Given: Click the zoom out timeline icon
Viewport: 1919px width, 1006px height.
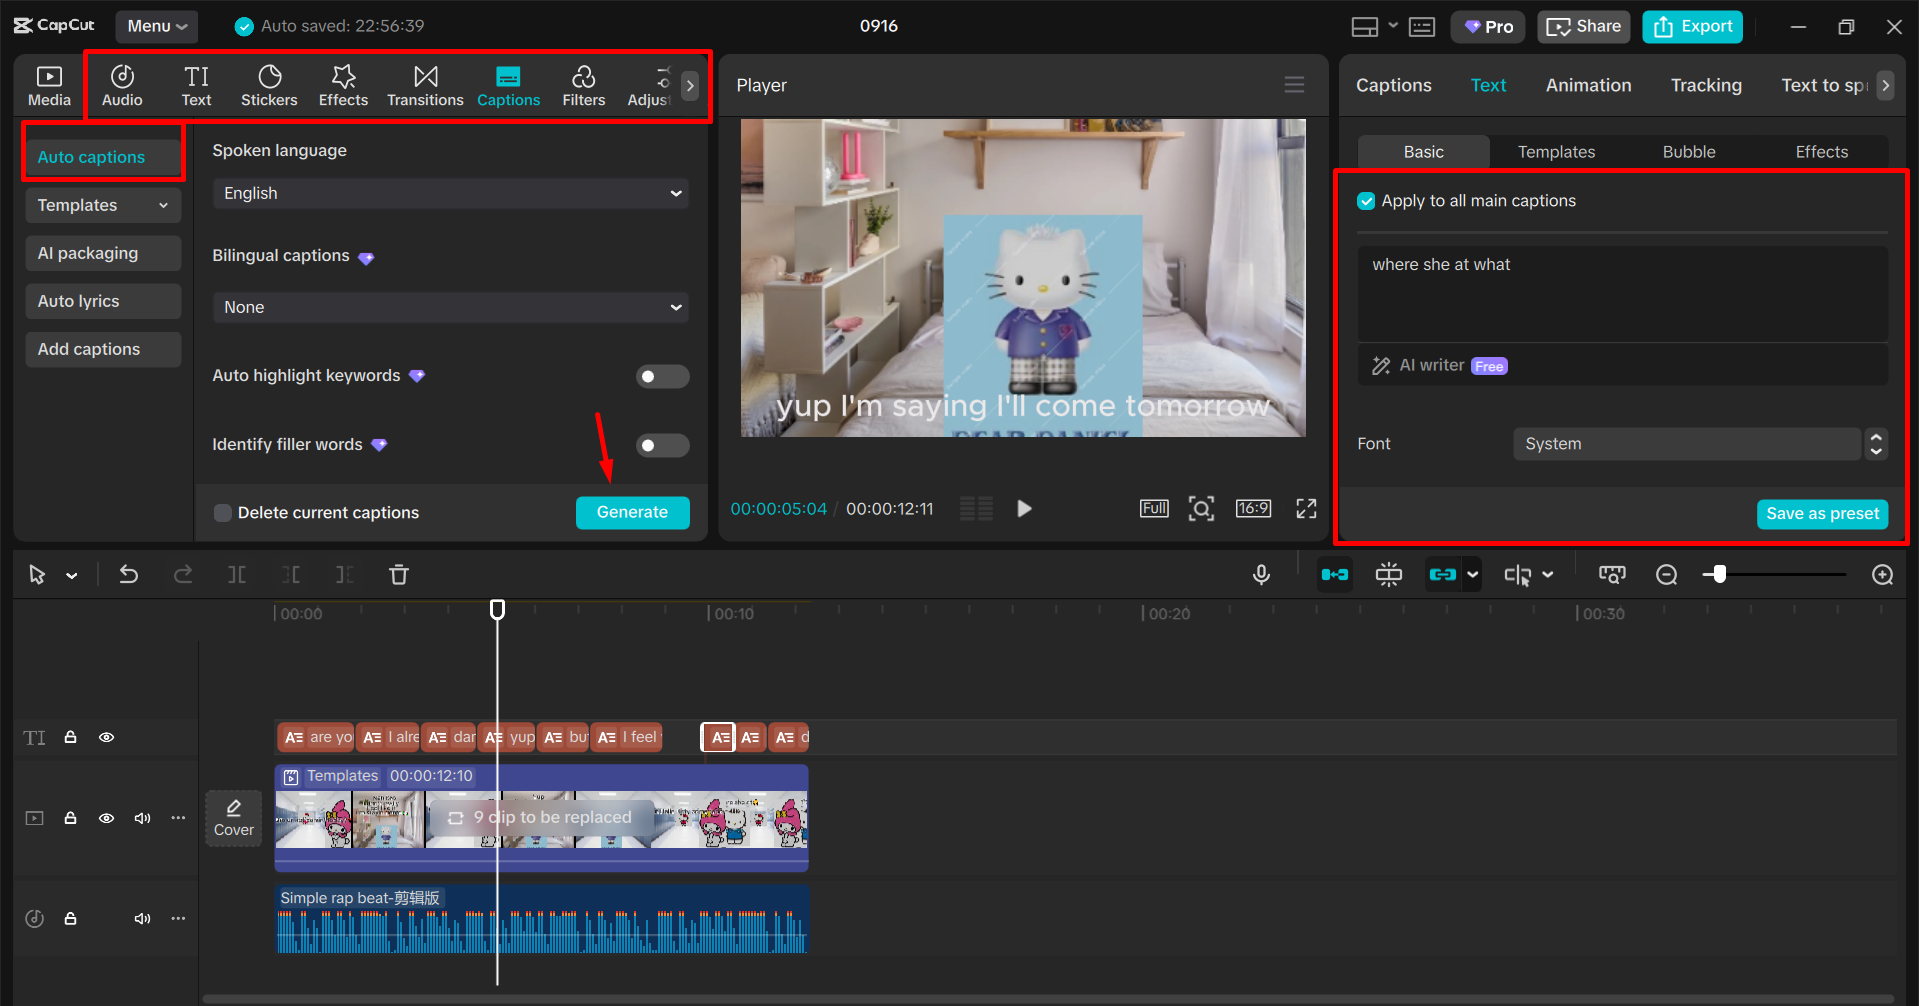Looking at the screenshot, I should 1666,574.
